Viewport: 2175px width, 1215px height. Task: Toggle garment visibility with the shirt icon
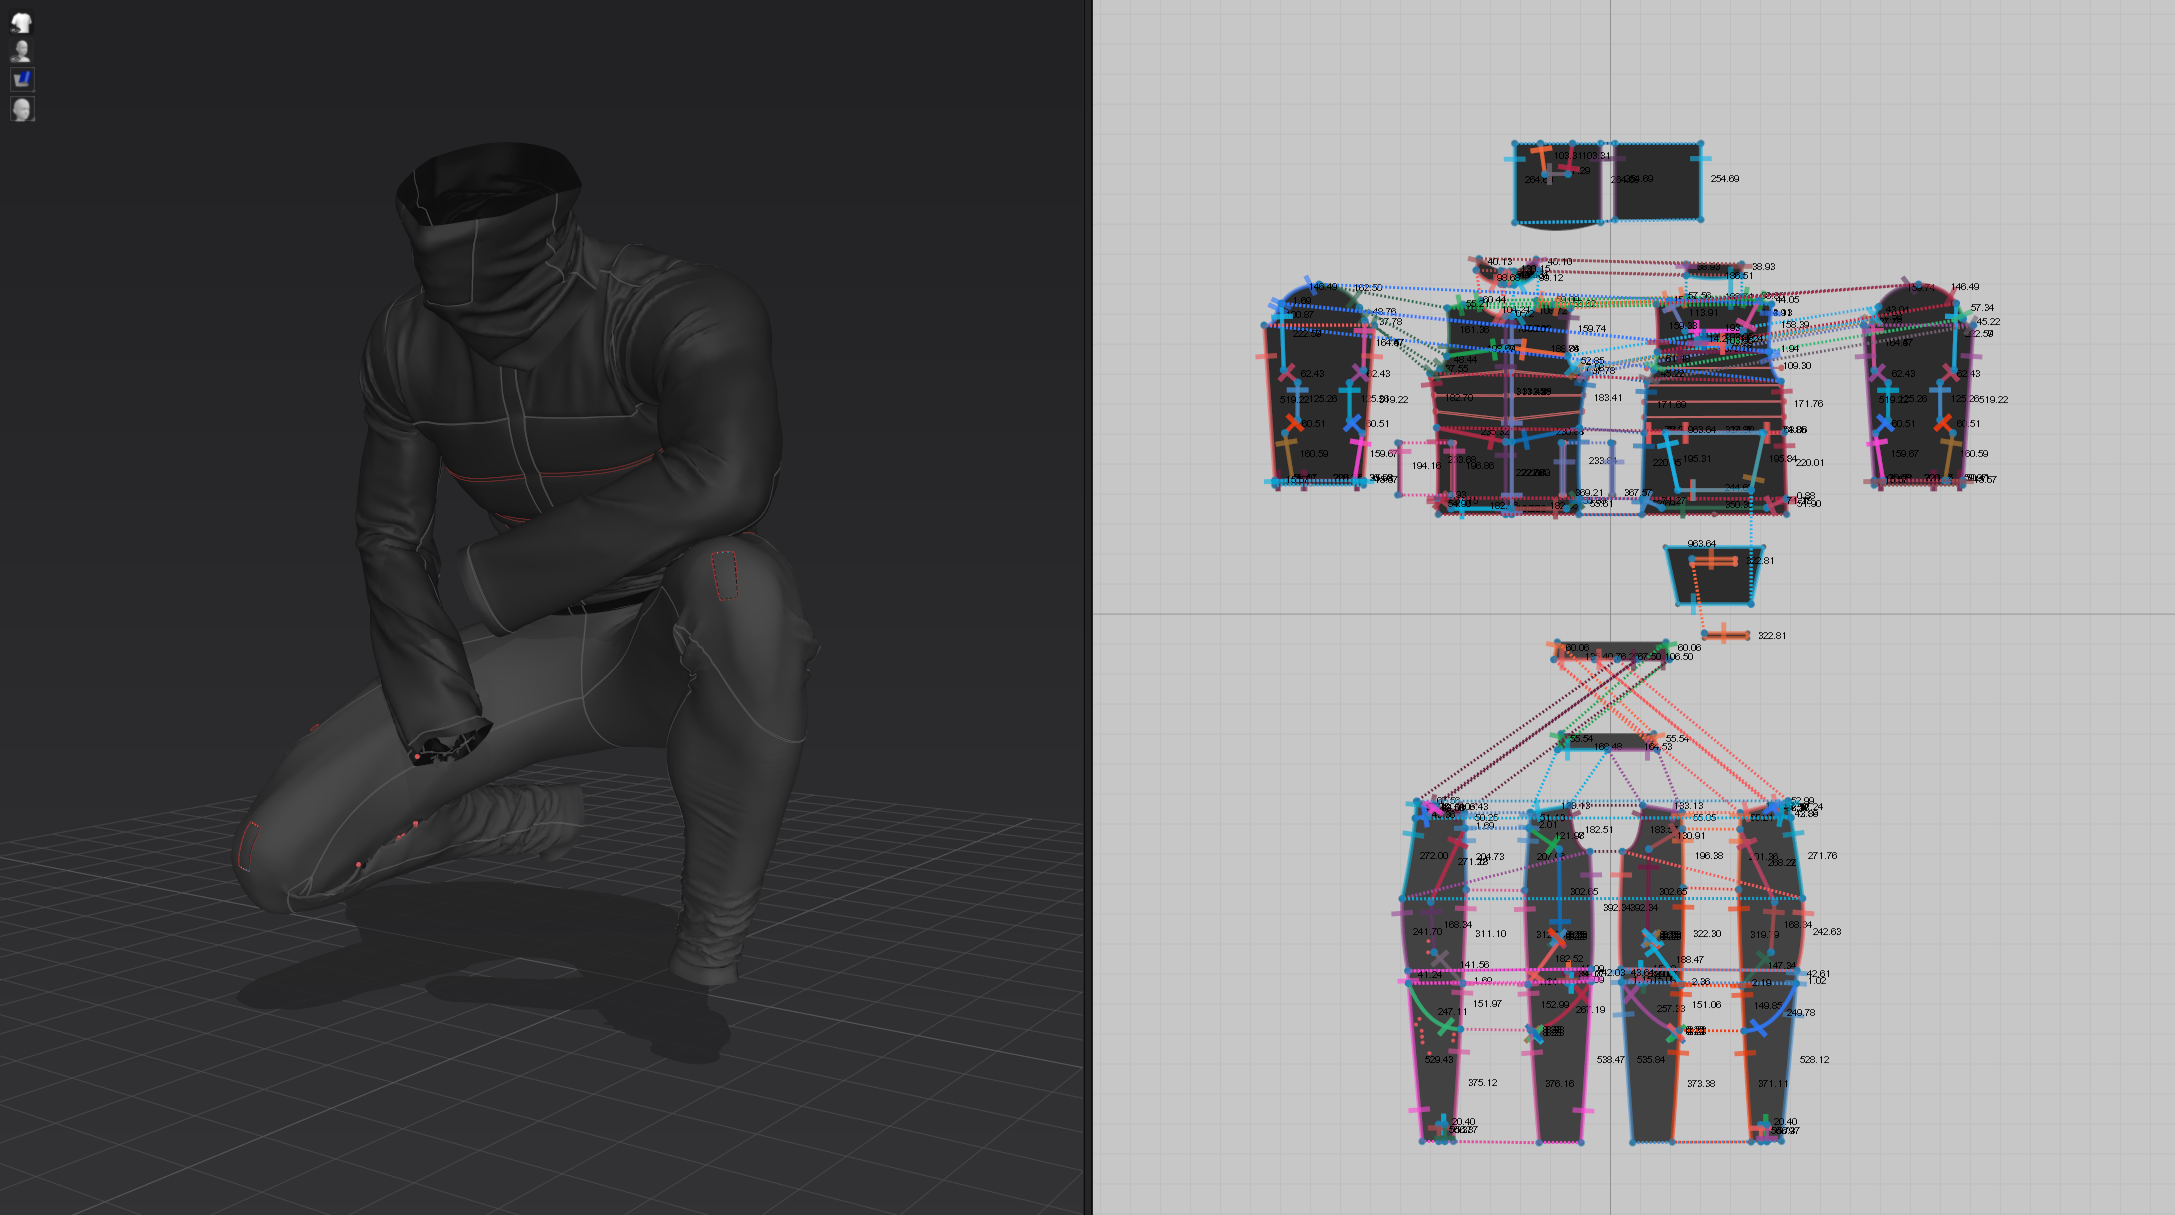pyautogui.click(x=22, y=22)
